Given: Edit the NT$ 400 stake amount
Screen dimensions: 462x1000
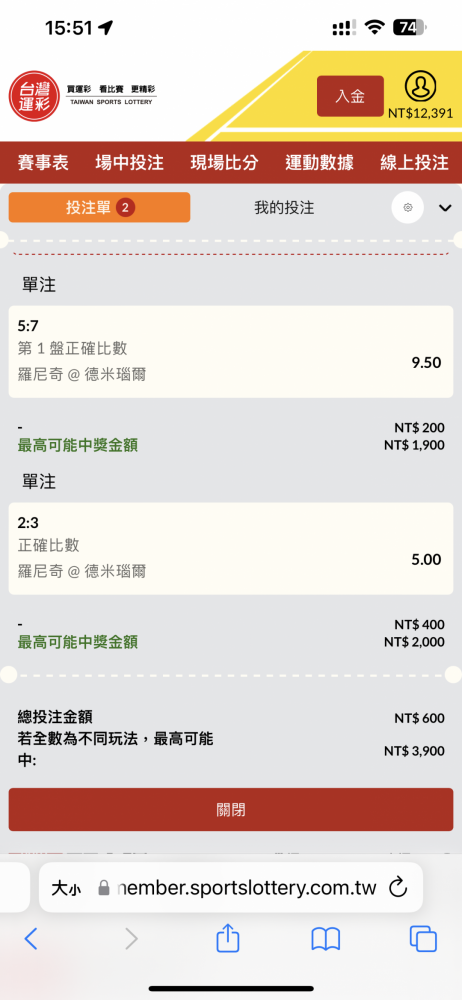Looking at the screenshot, I should 419,624.
